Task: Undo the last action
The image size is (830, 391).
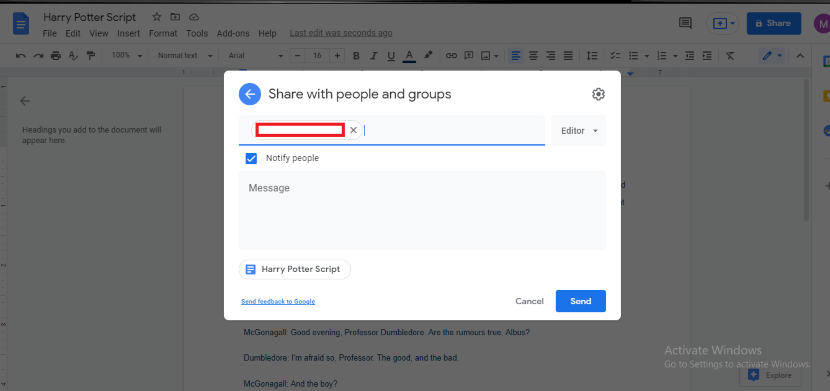Action: pyautogui.click(x=21, y=56)
